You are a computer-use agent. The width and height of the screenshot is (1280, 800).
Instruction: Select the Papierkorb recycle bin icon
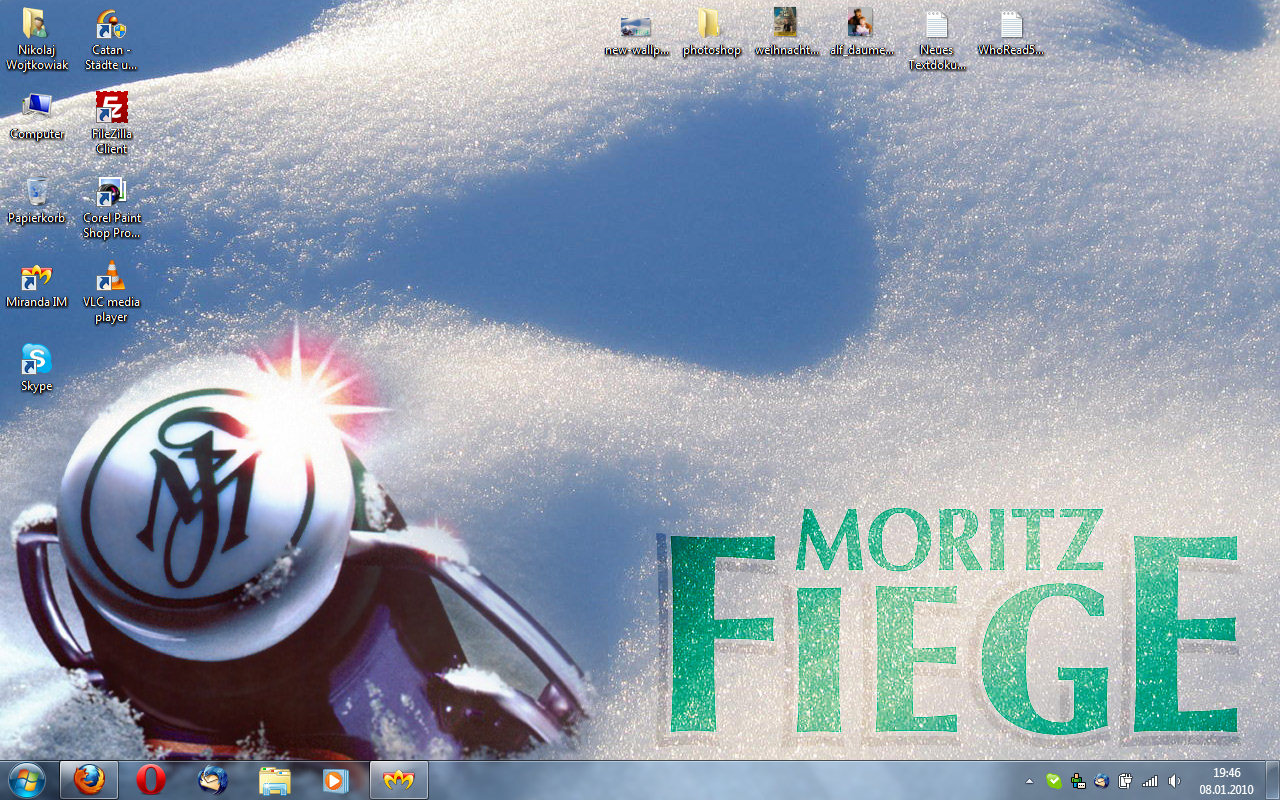37,192
